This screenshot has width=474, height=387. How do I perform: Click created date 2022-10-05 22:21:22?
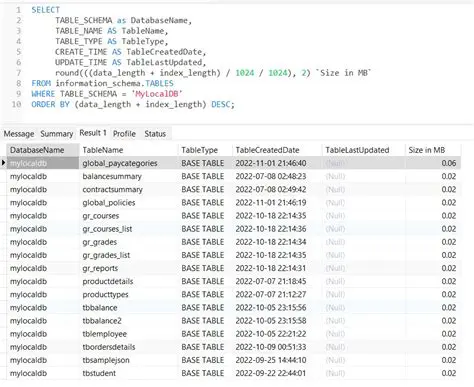click(271, 334)
